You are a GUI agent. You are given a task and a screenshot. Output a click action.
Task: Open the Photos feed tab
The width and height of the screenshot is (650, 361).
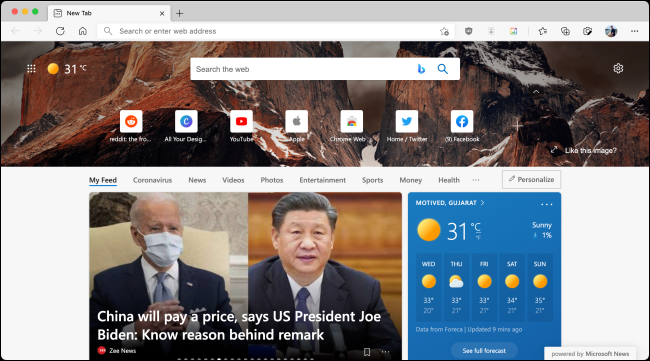pos(272,180)
